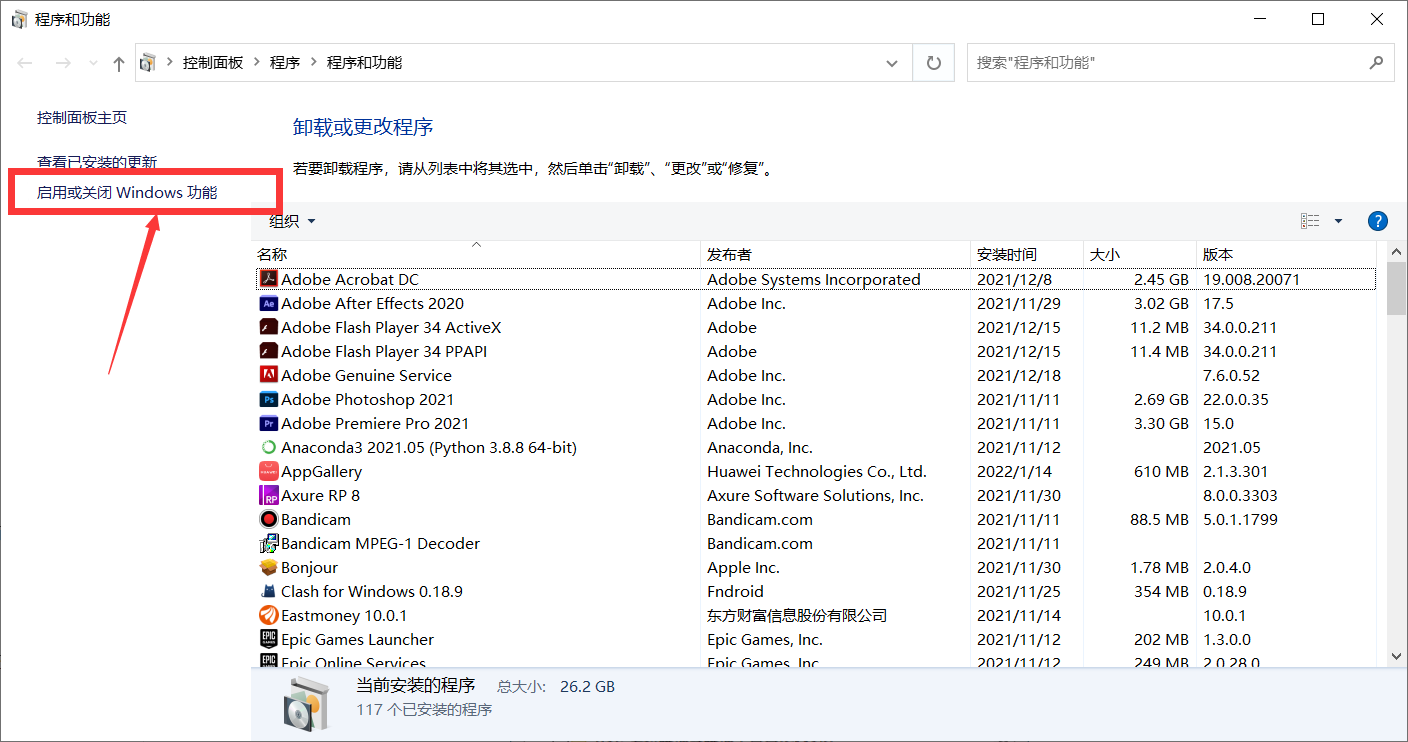The image size is (1408, 742).
Task: Sort by the 大小 column header
Action: click(x=1140, y=254)
